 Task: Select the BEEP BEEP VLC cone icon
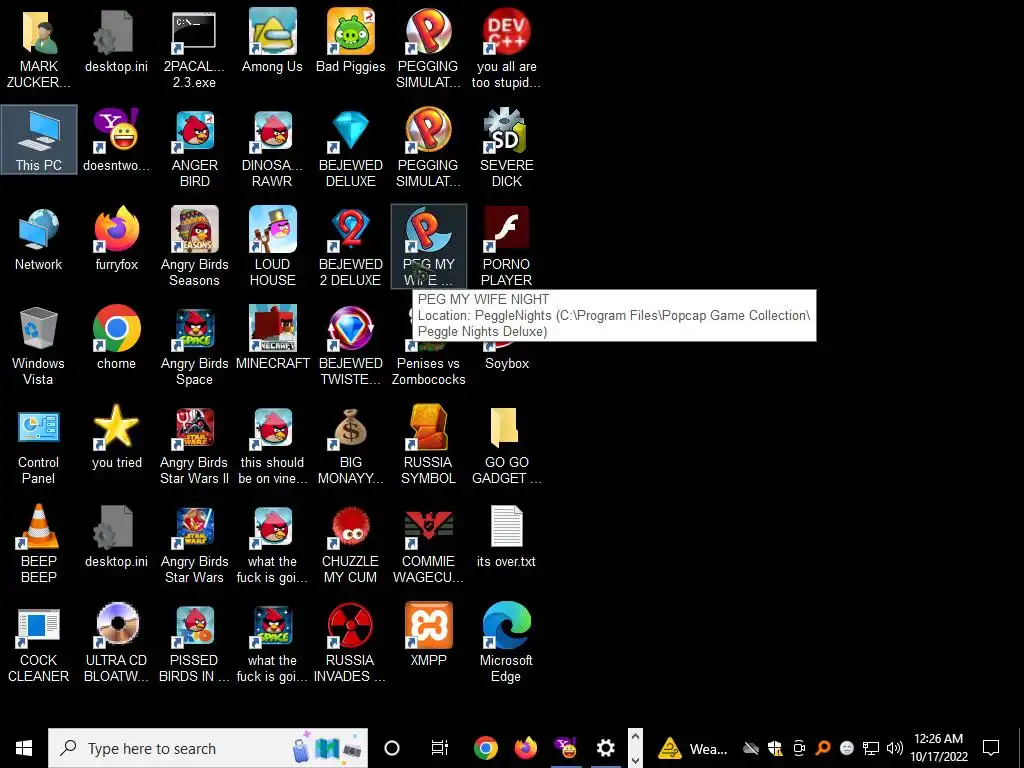pos(39,544)
